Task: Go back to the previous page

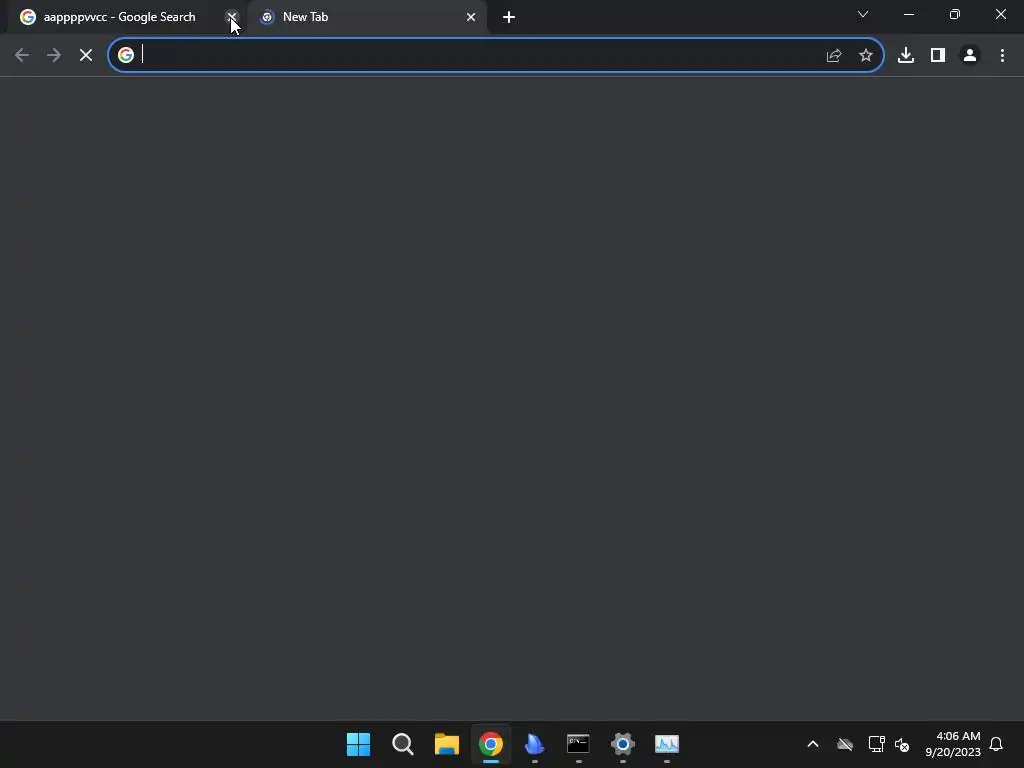Action: point(22,55)
